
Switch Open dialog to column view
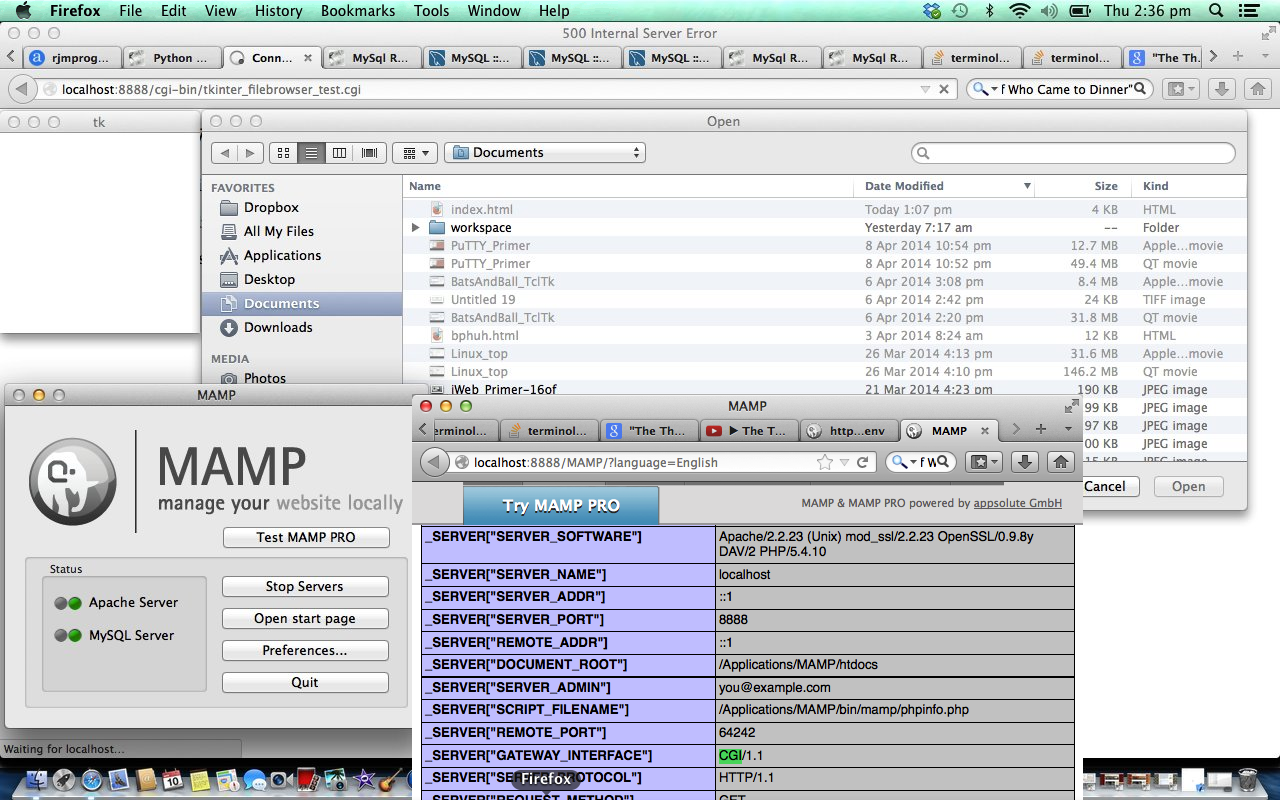pos(339,153)
